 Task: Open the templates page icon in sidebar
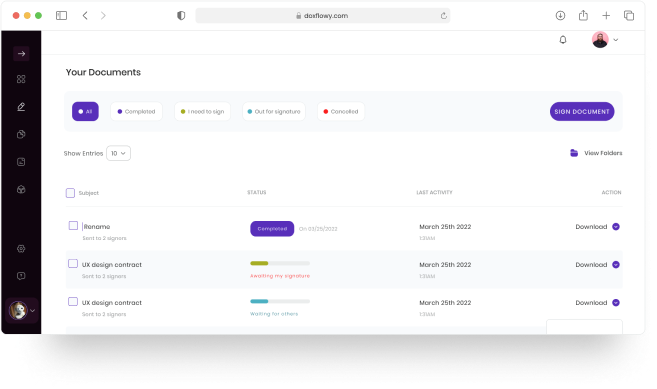[21, 162]
